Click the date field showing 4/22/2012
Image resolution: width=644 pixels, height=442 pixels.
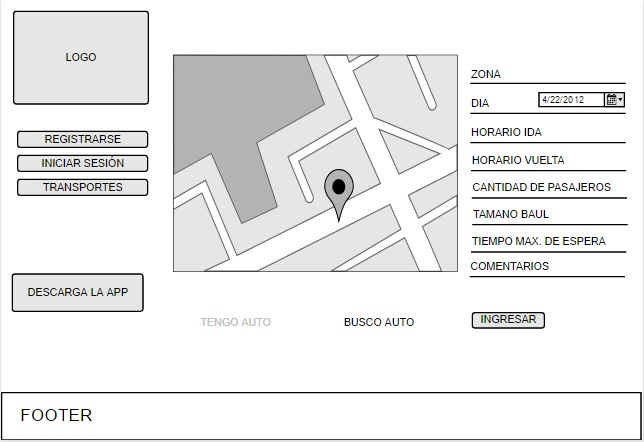[x=570, y=100]
